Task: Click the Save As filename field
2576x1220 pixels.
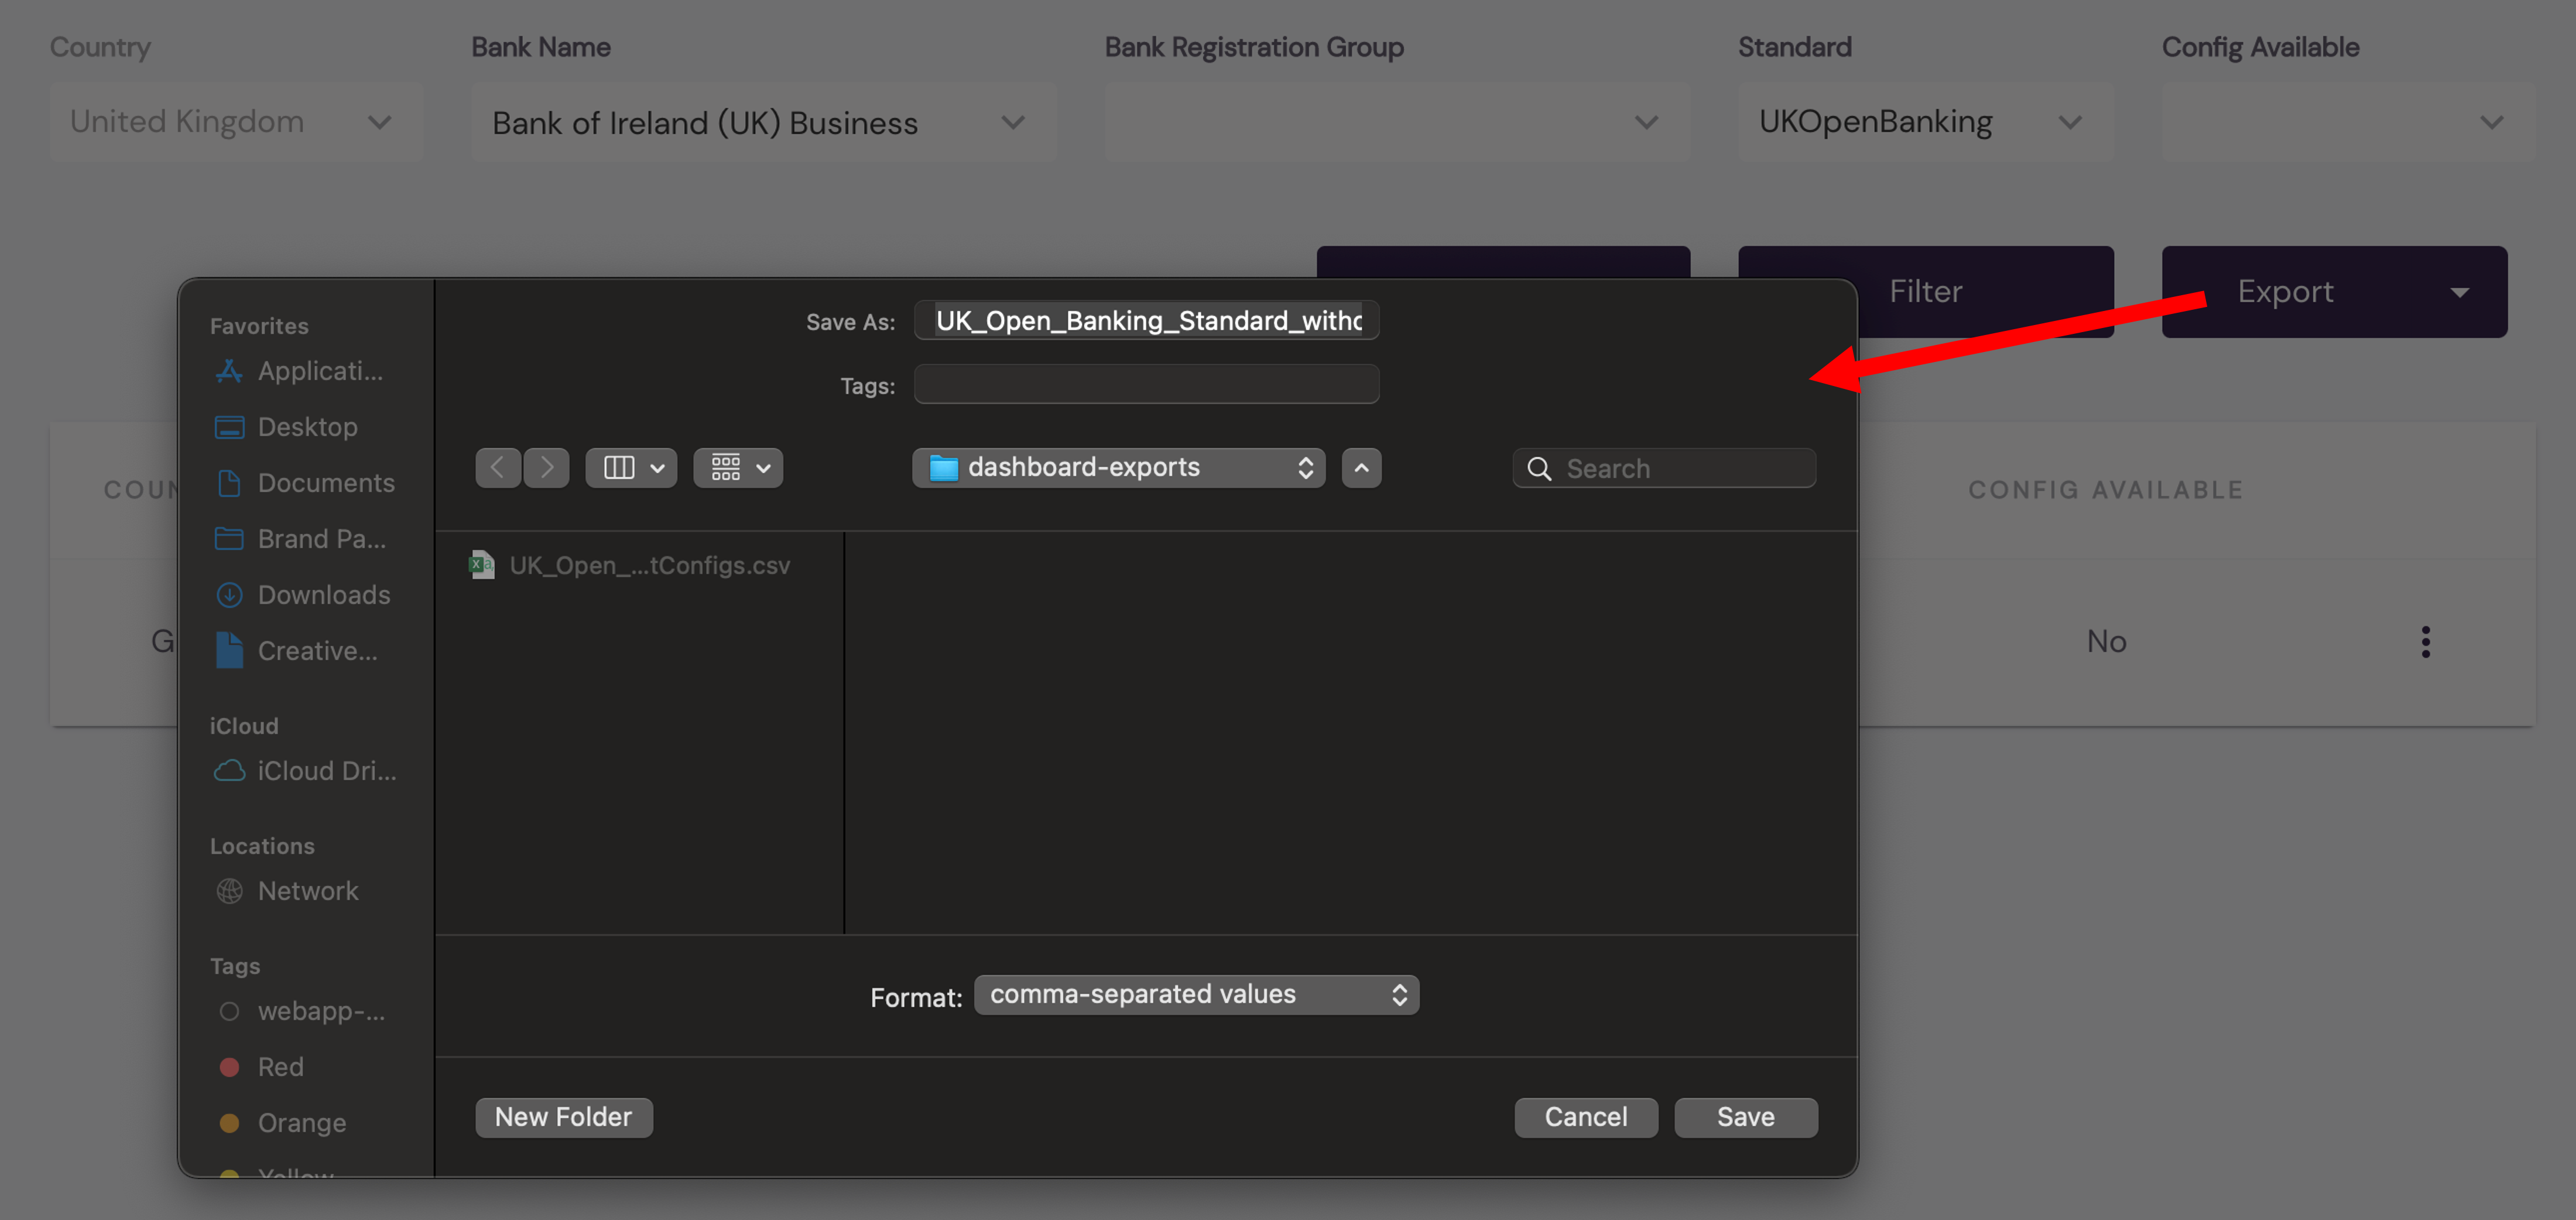Action: (1146, 320)
